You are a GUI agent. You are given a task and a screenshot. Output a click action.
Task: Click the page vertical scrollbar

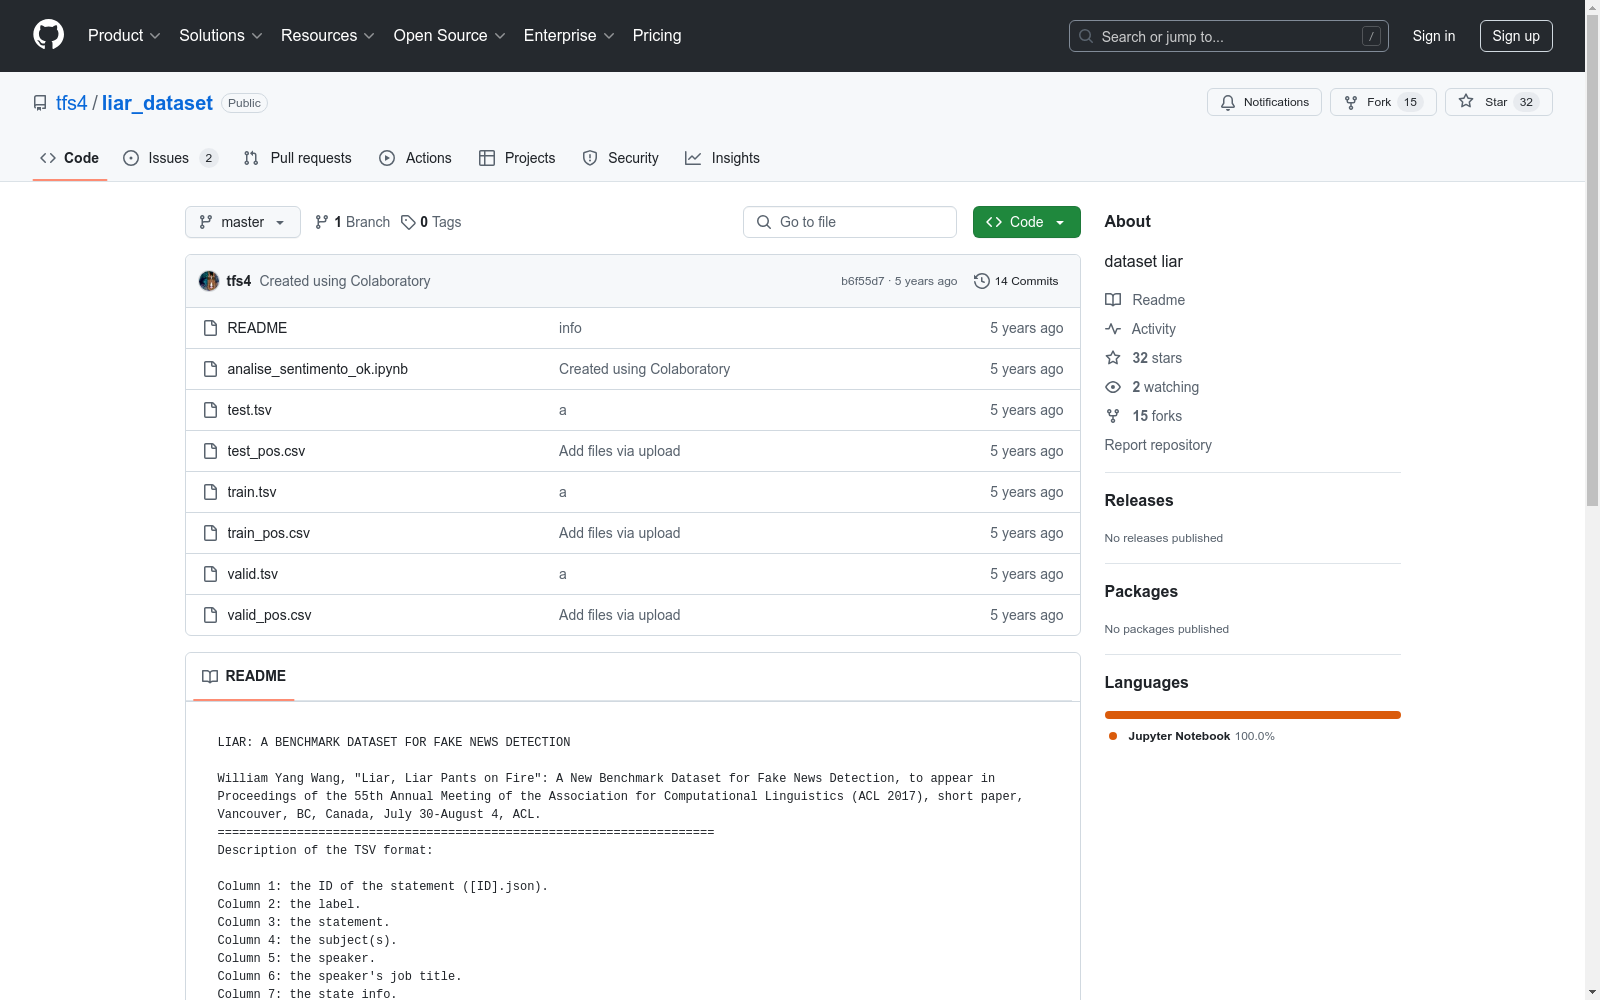pyautogui.click(x=1592, y=260)
